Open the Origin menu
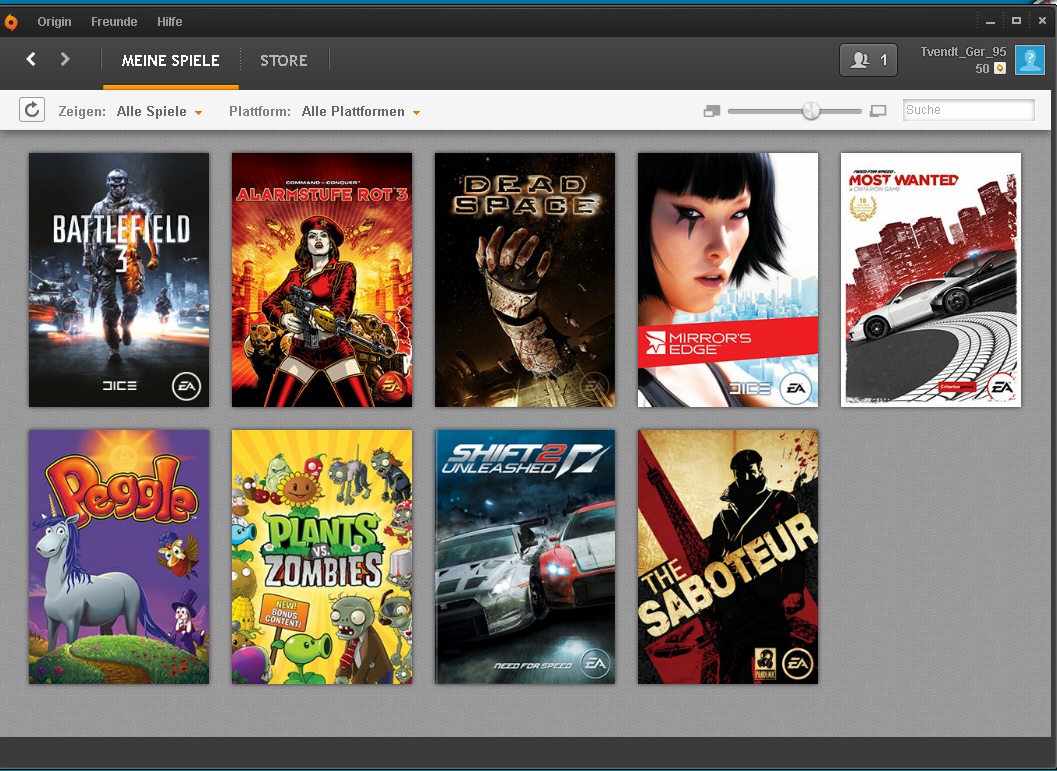Viewport: 1057px width, 771px height. tap(55, 22)
